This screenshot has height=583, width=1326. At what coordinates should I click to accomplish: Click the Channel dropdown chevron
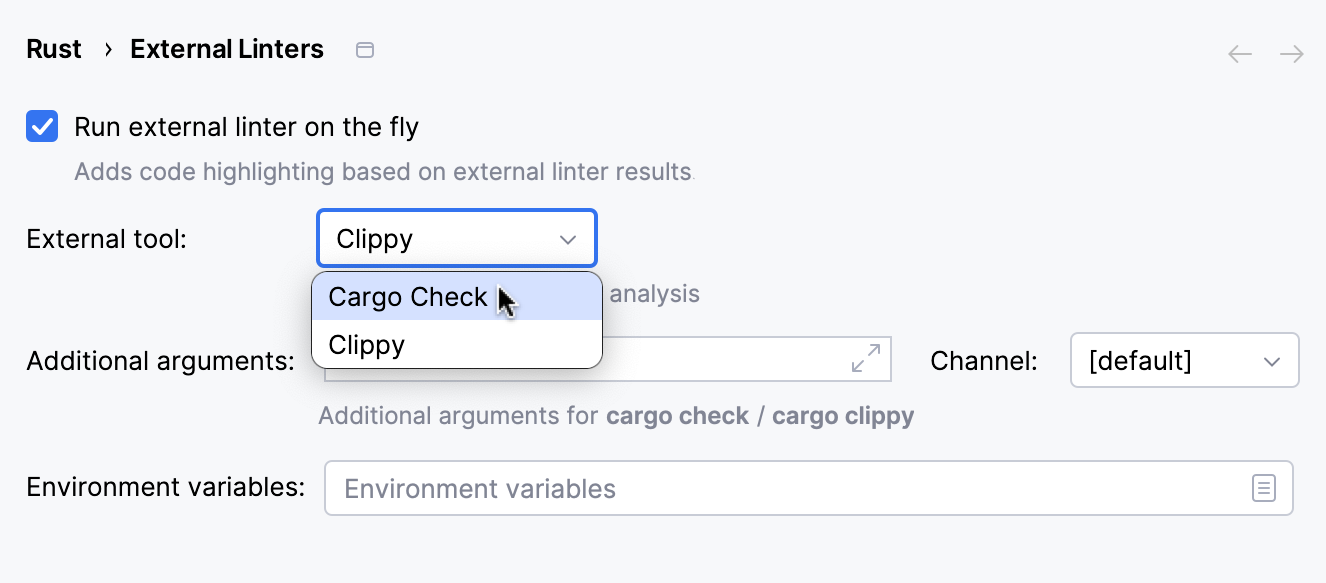pyautogui.click(x=1272, y=360)
